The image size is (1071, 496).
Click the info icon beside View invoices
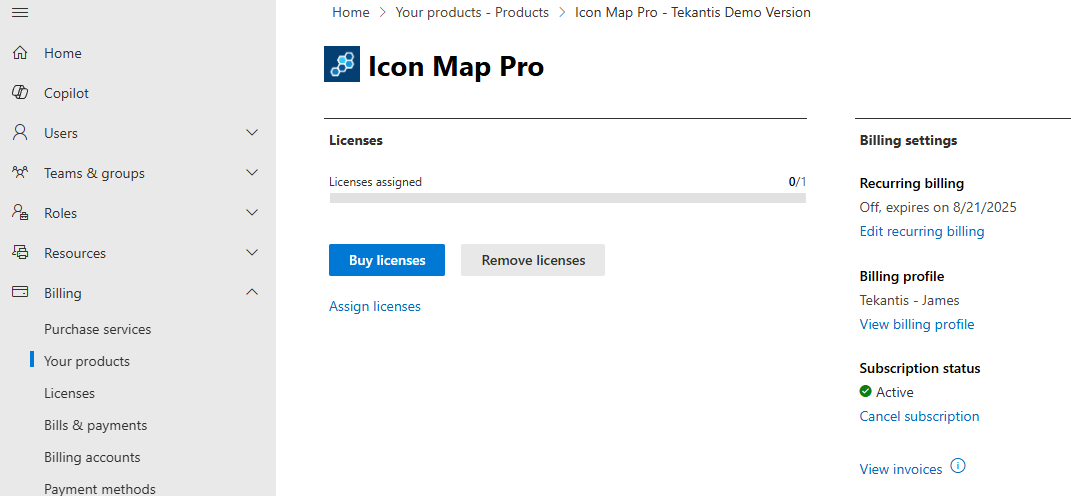[x=958, y=466]
